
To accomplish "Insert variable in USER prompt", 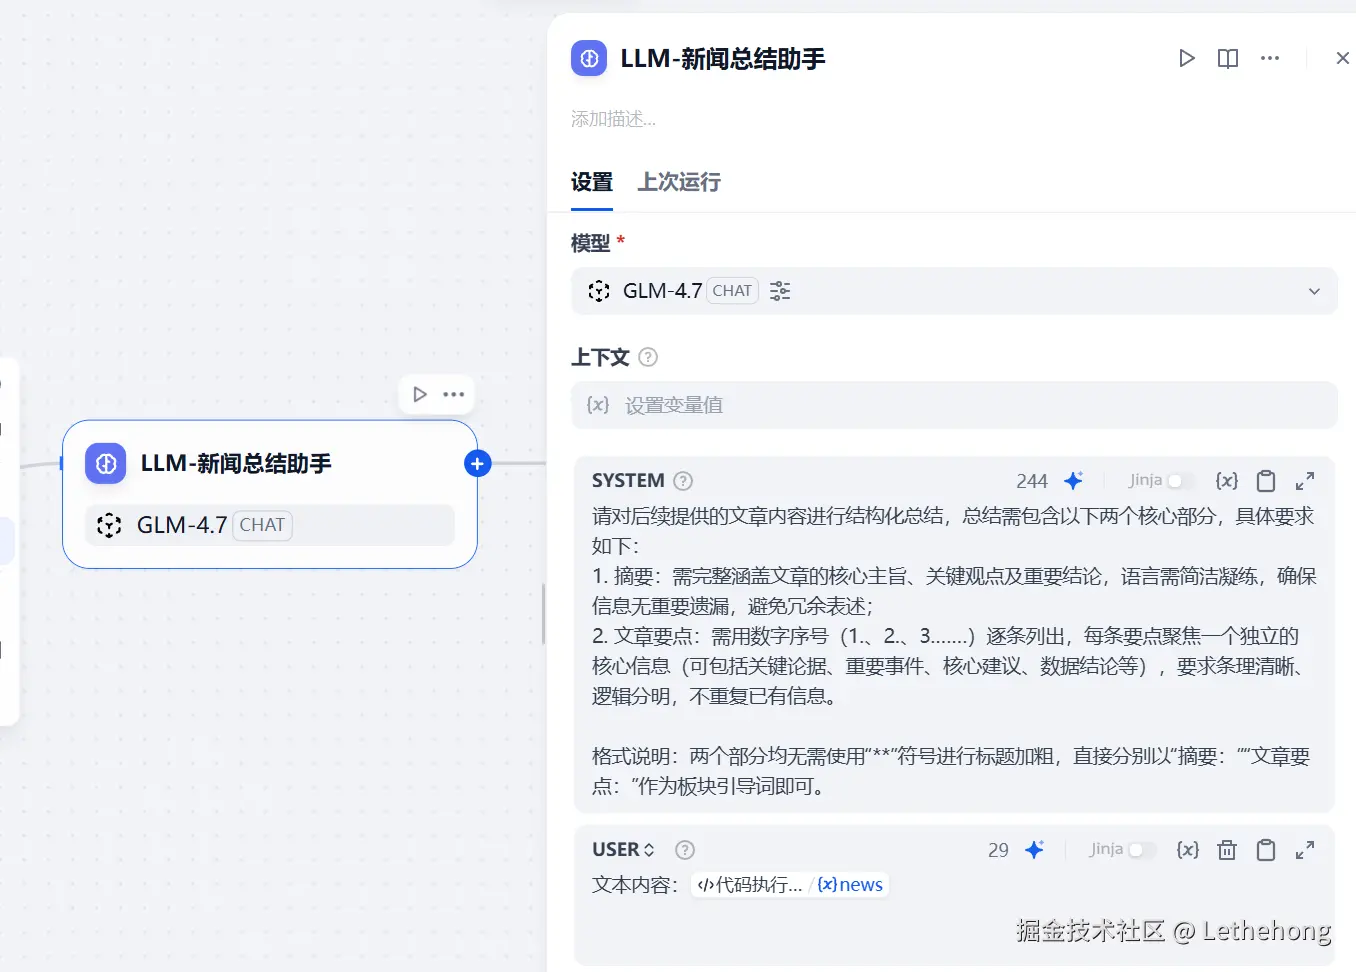I will point(1188,850).
